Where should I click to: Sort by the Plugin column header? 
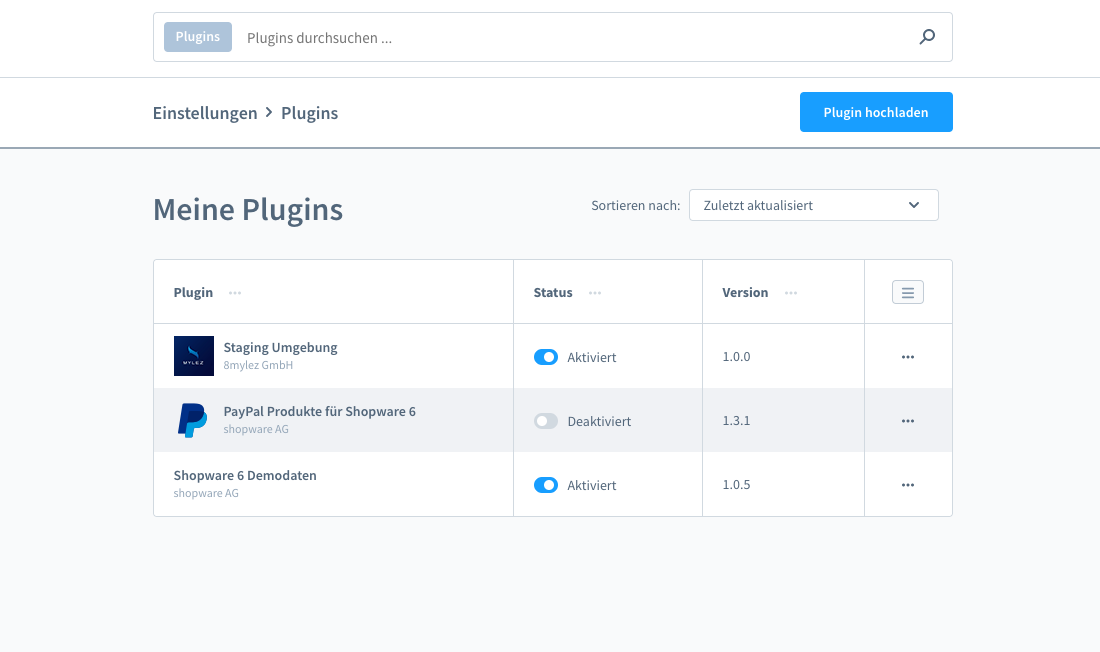[193, 293]
